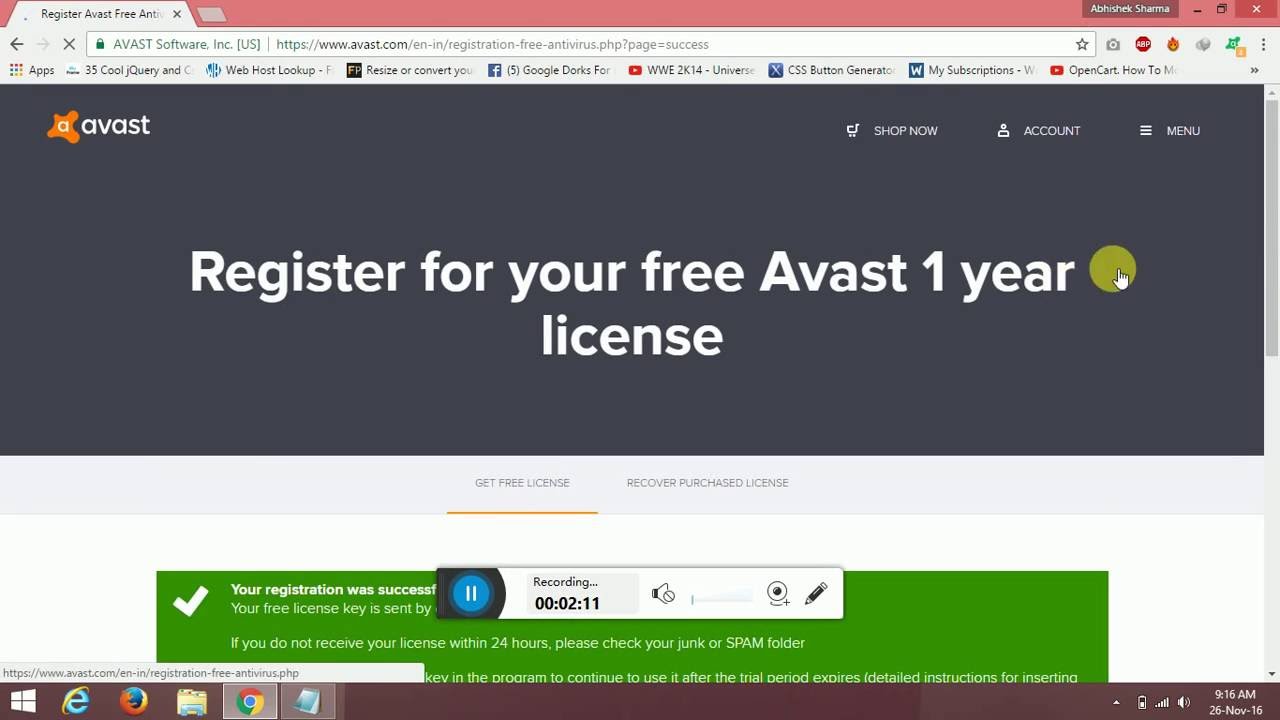The height and width of the screenshot is (720, 1280).
Task: Click the battery tray icon
Action: point(1142,703)
